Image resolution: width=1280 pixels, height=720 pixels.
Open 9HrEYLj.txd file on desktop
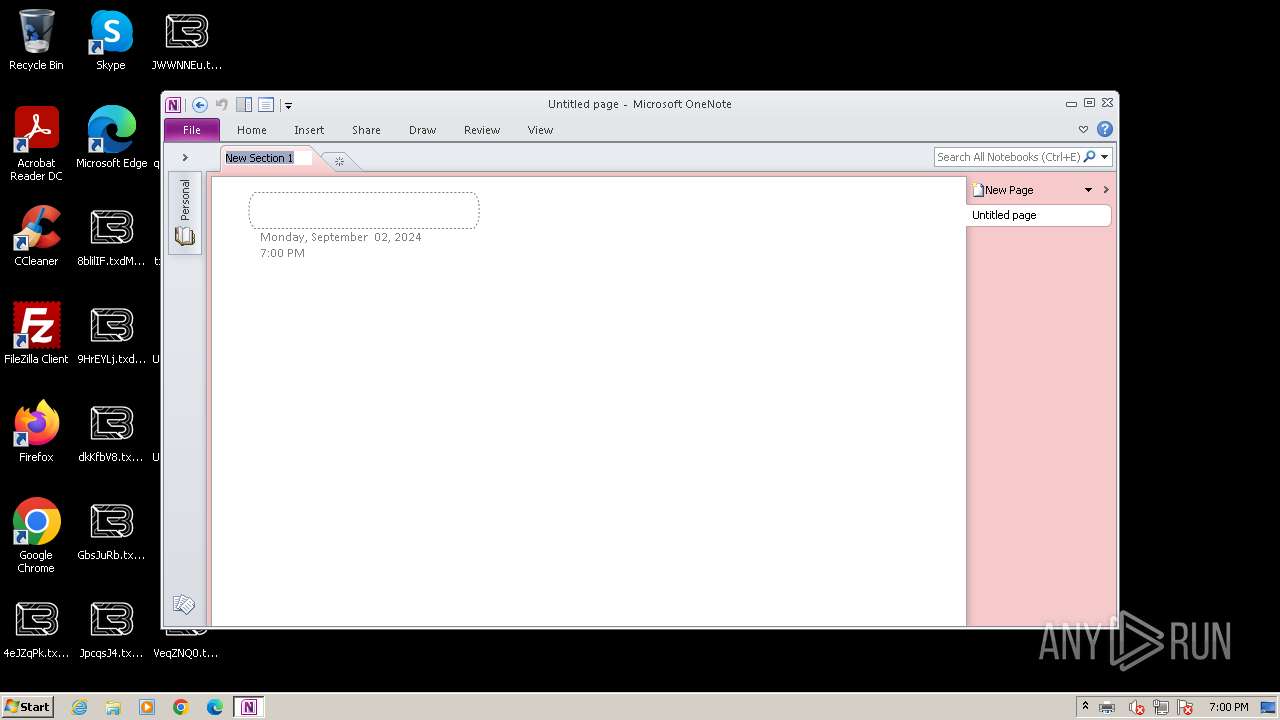tap(111, 334)
